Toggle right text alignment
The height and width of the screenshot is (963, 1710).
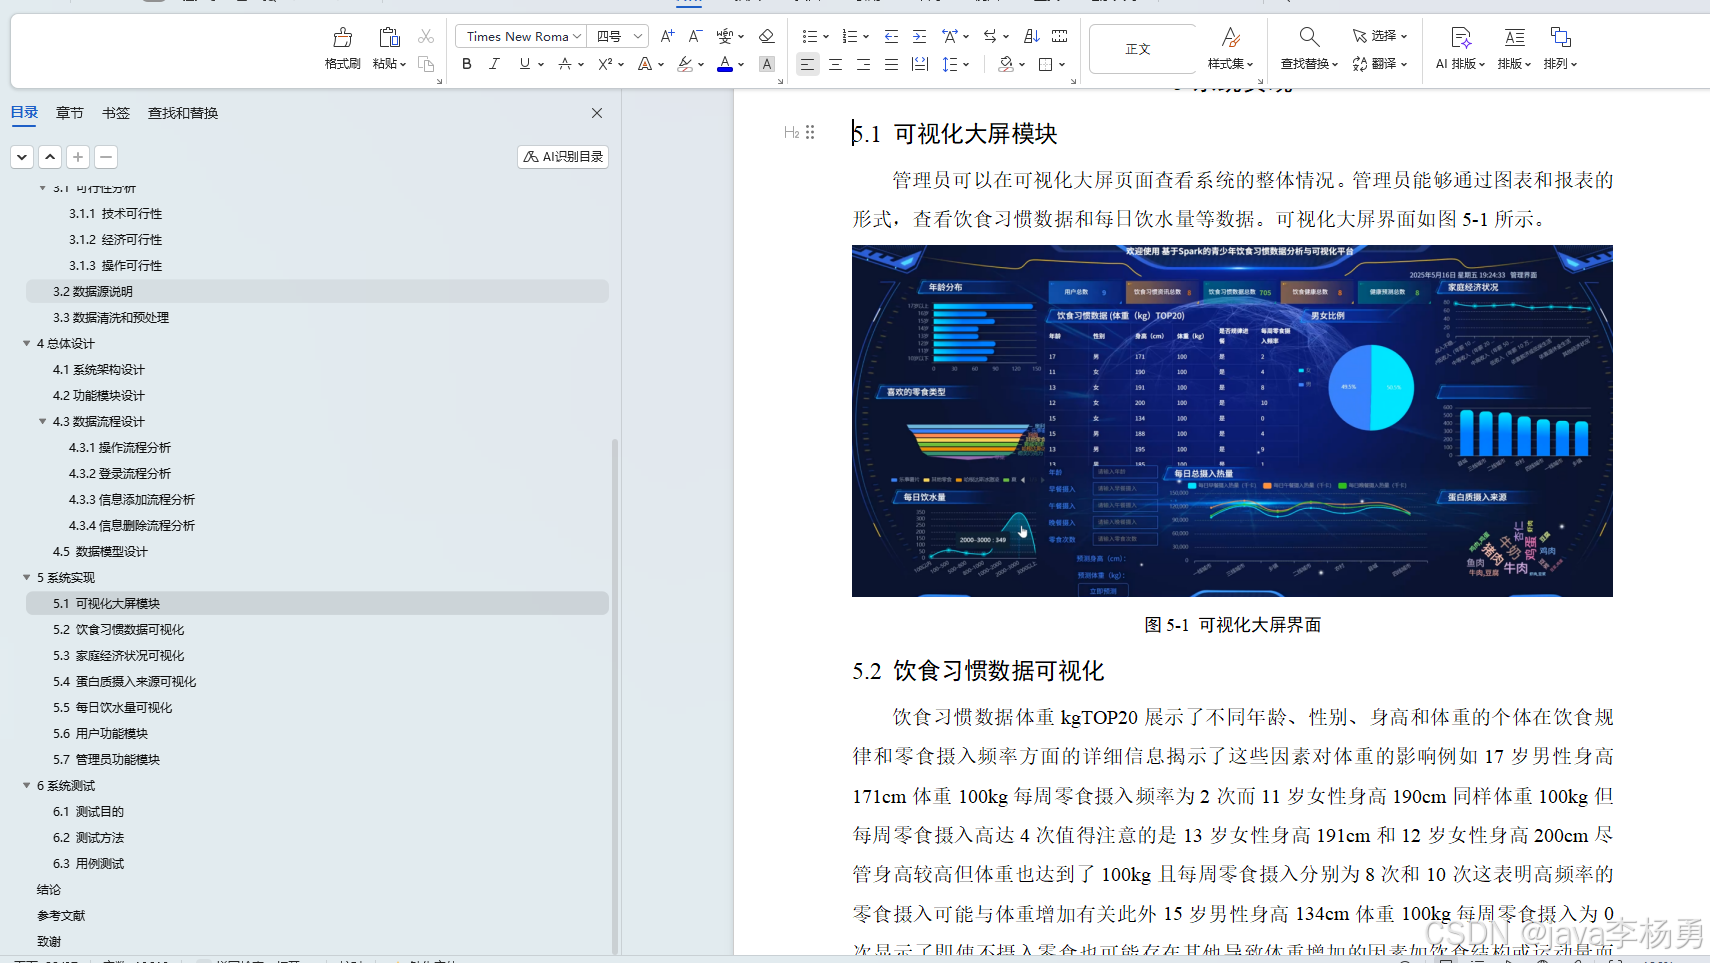click(863, 64)
